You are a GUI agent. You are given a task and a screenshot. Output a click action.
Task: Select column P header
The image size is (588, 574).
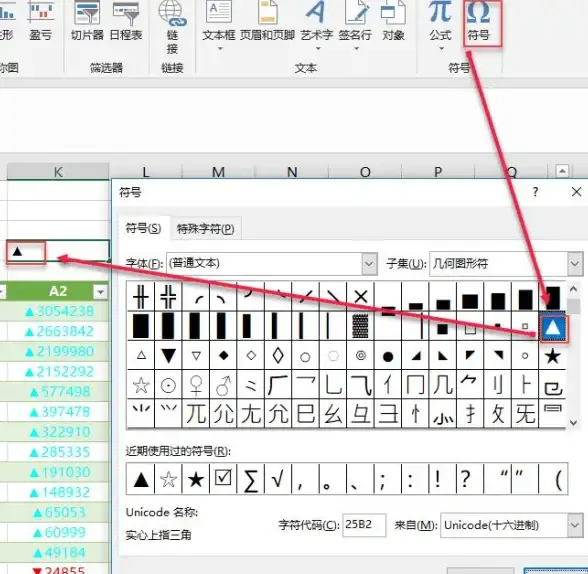click(438, 172)
